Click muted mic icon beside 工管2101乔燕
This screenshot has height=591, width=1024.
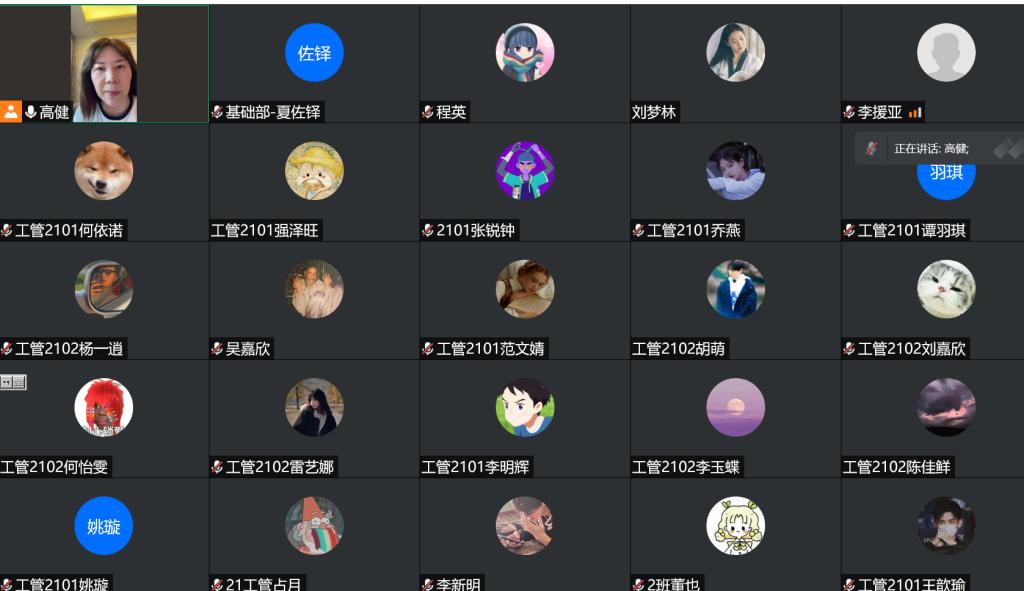coord(639,231)
